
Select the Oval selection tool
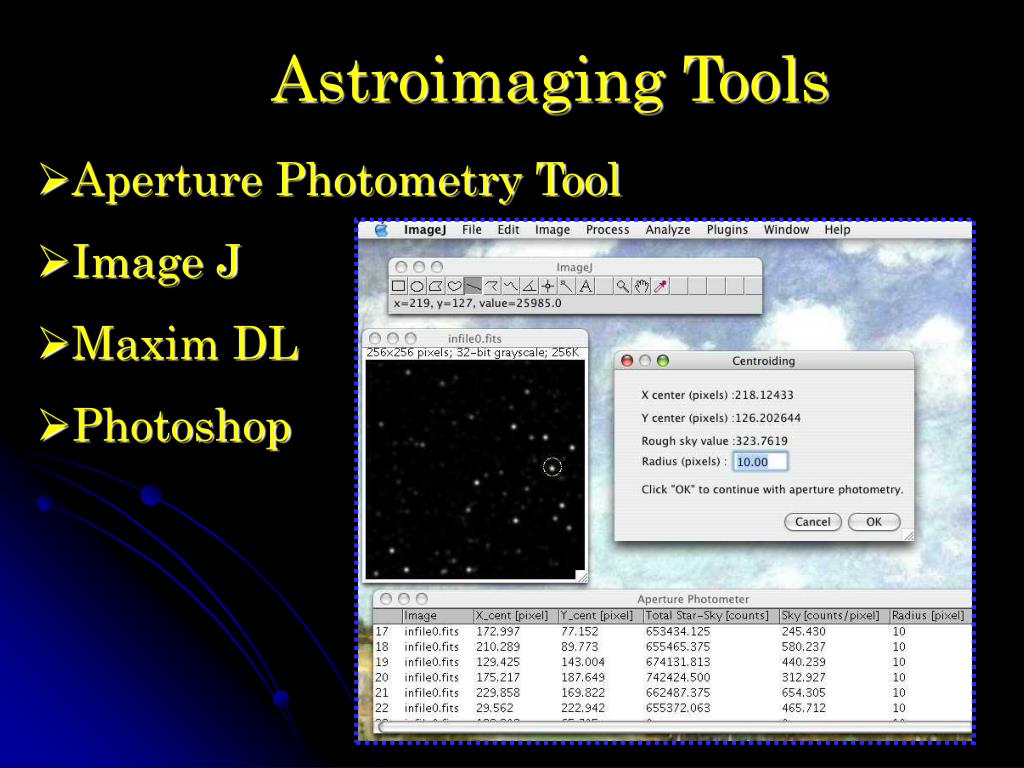pos(417,286)
